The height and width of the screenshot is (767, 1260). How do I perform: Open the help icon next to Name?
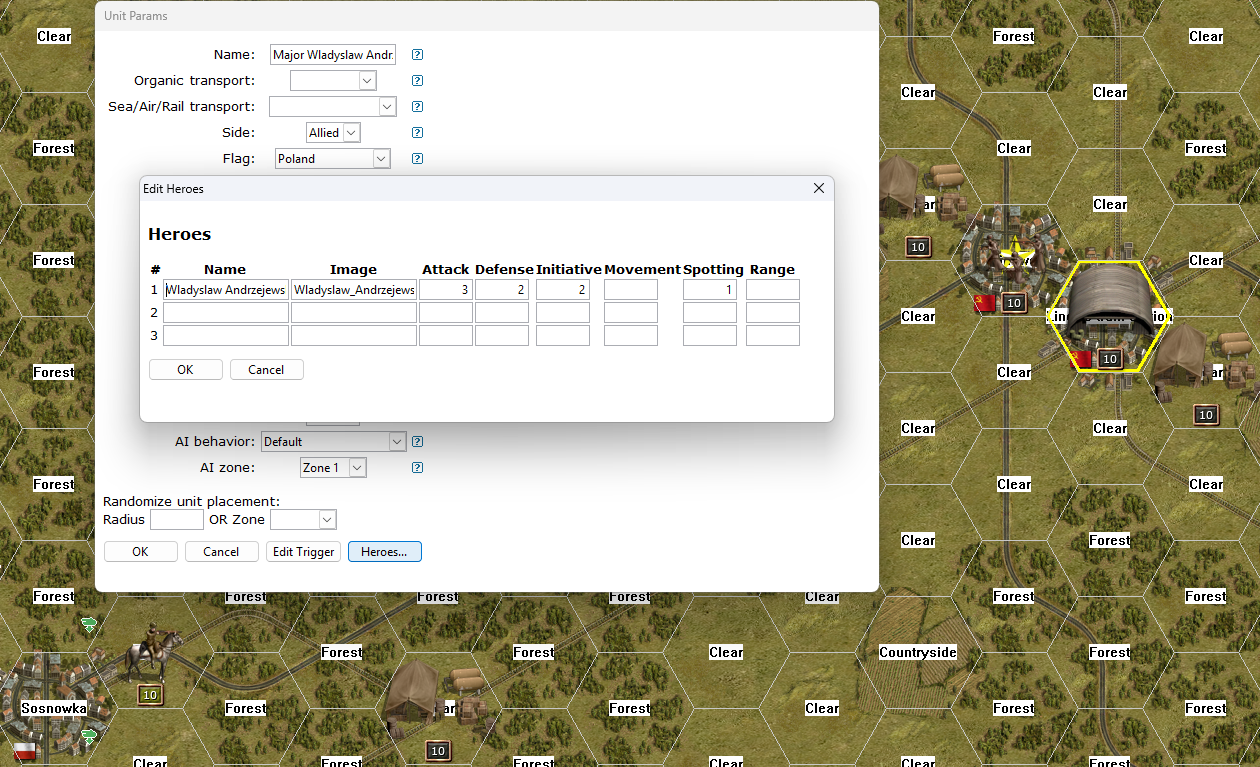coord(417,55)
